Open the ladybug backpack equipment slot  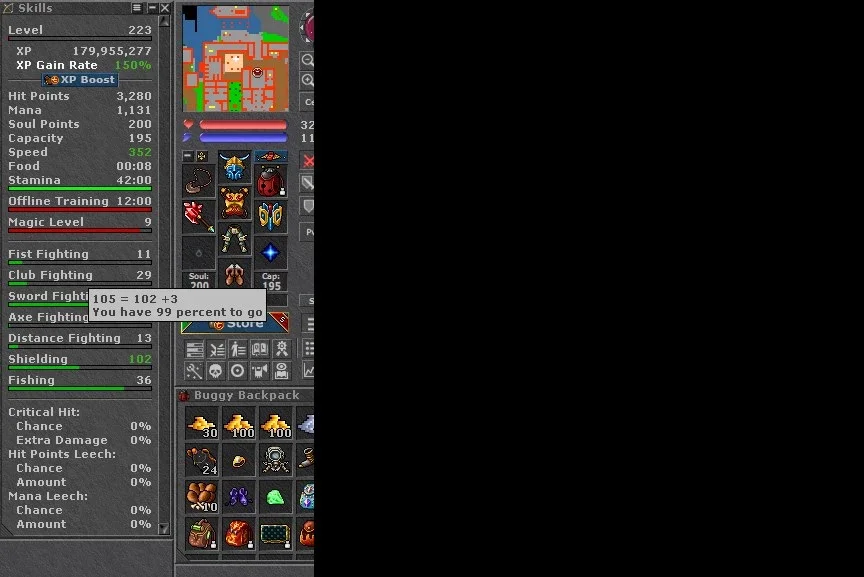click(271, 181)
